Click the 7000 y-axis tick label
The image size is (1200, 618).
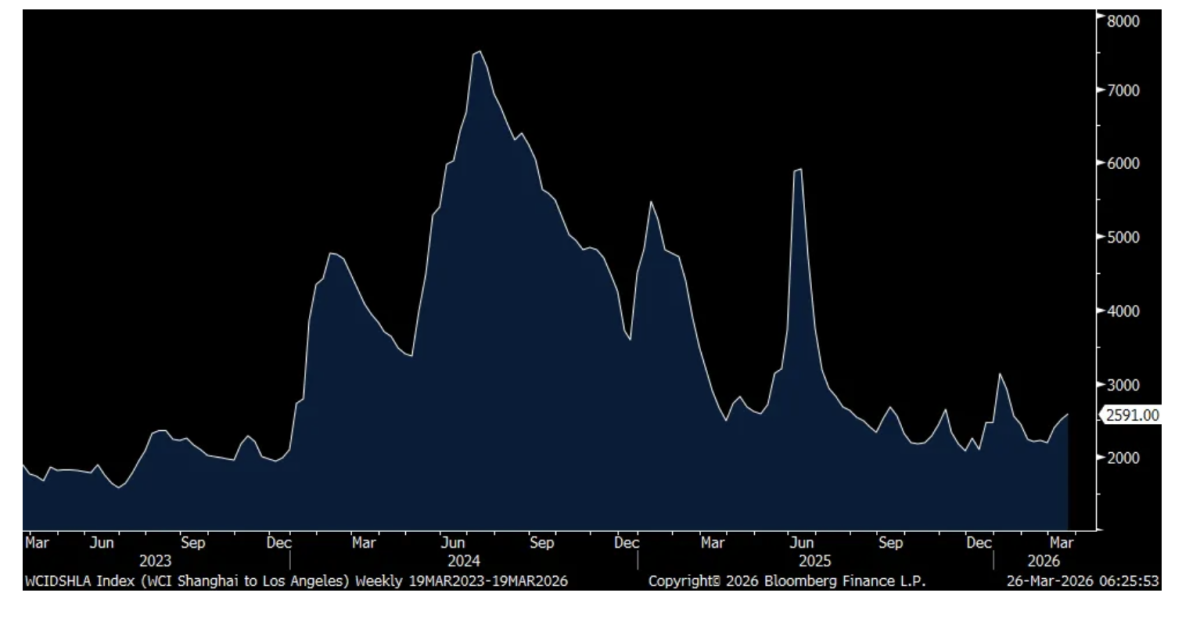tap(1123, 91)
